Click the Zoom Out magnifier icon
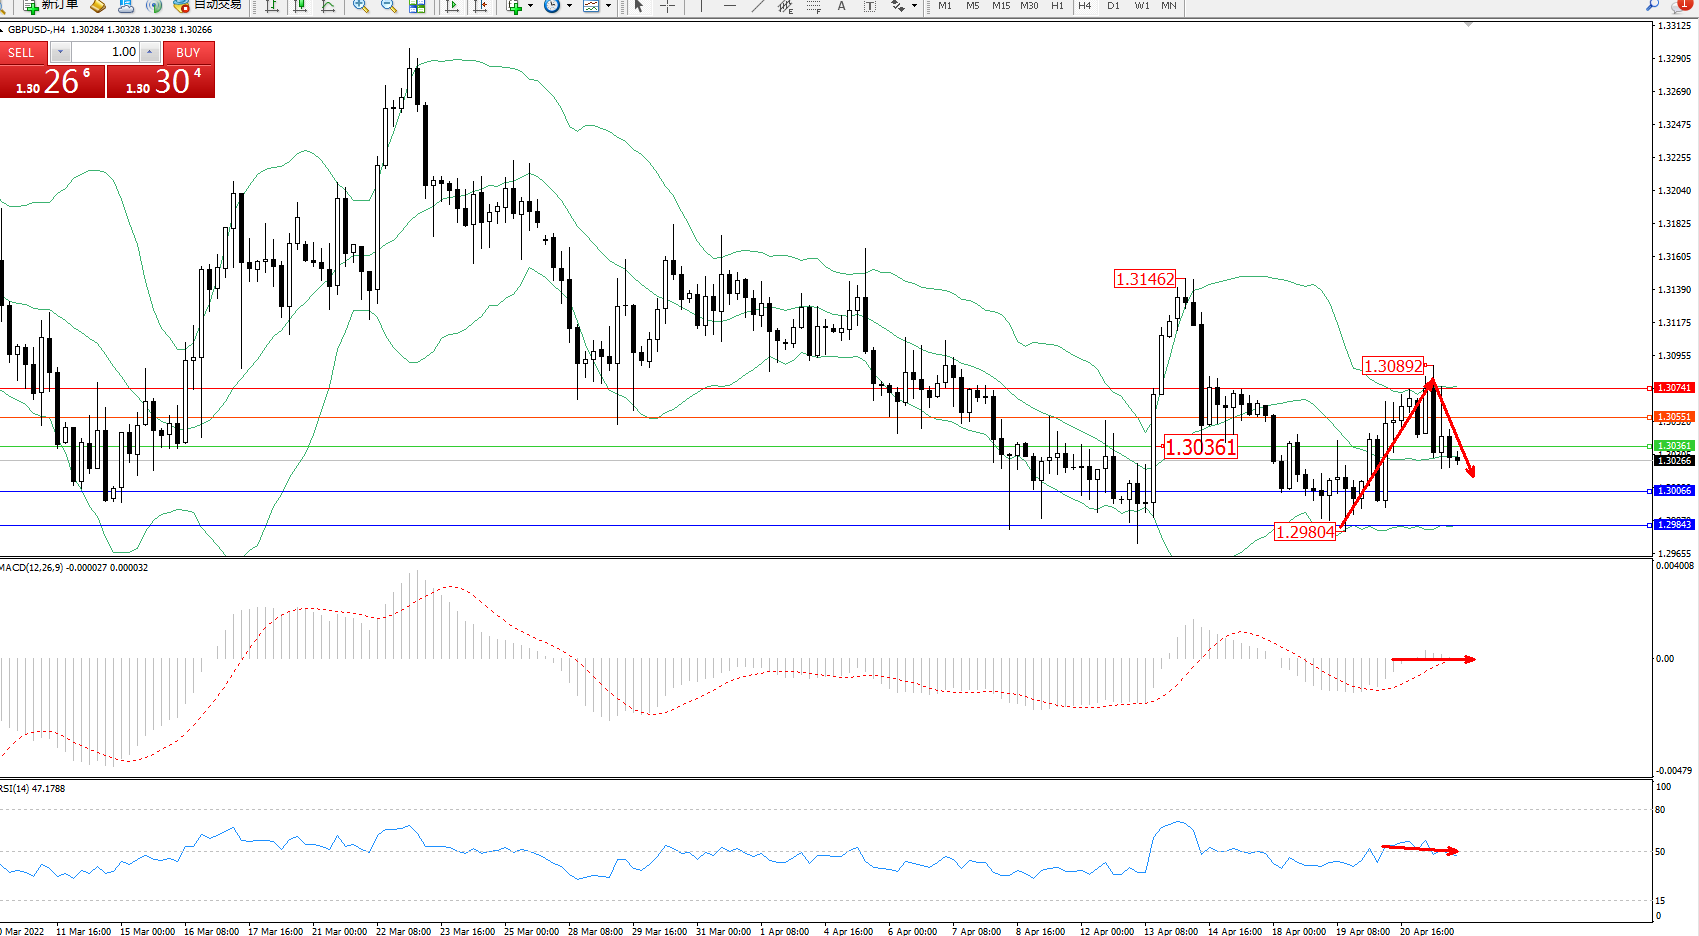The width and height of the screenshot is (1699, 936). [389, 6]
